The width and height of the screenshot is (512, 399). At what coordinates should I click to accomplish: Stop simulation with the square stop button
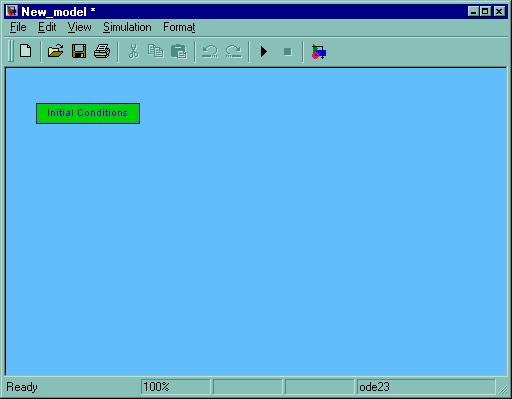[288, 52]
